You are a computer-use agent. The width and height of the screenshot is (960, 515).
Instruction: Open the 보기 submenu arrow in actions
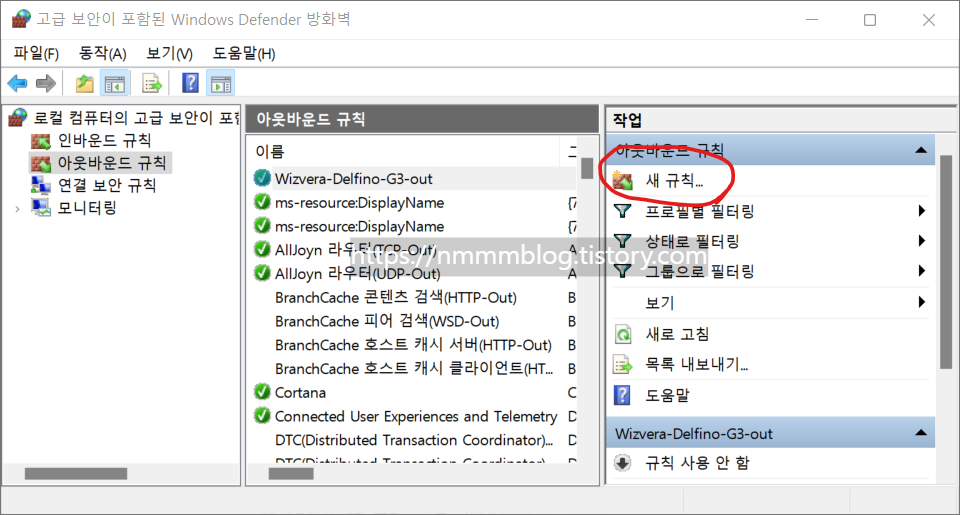tap(921, 303)
